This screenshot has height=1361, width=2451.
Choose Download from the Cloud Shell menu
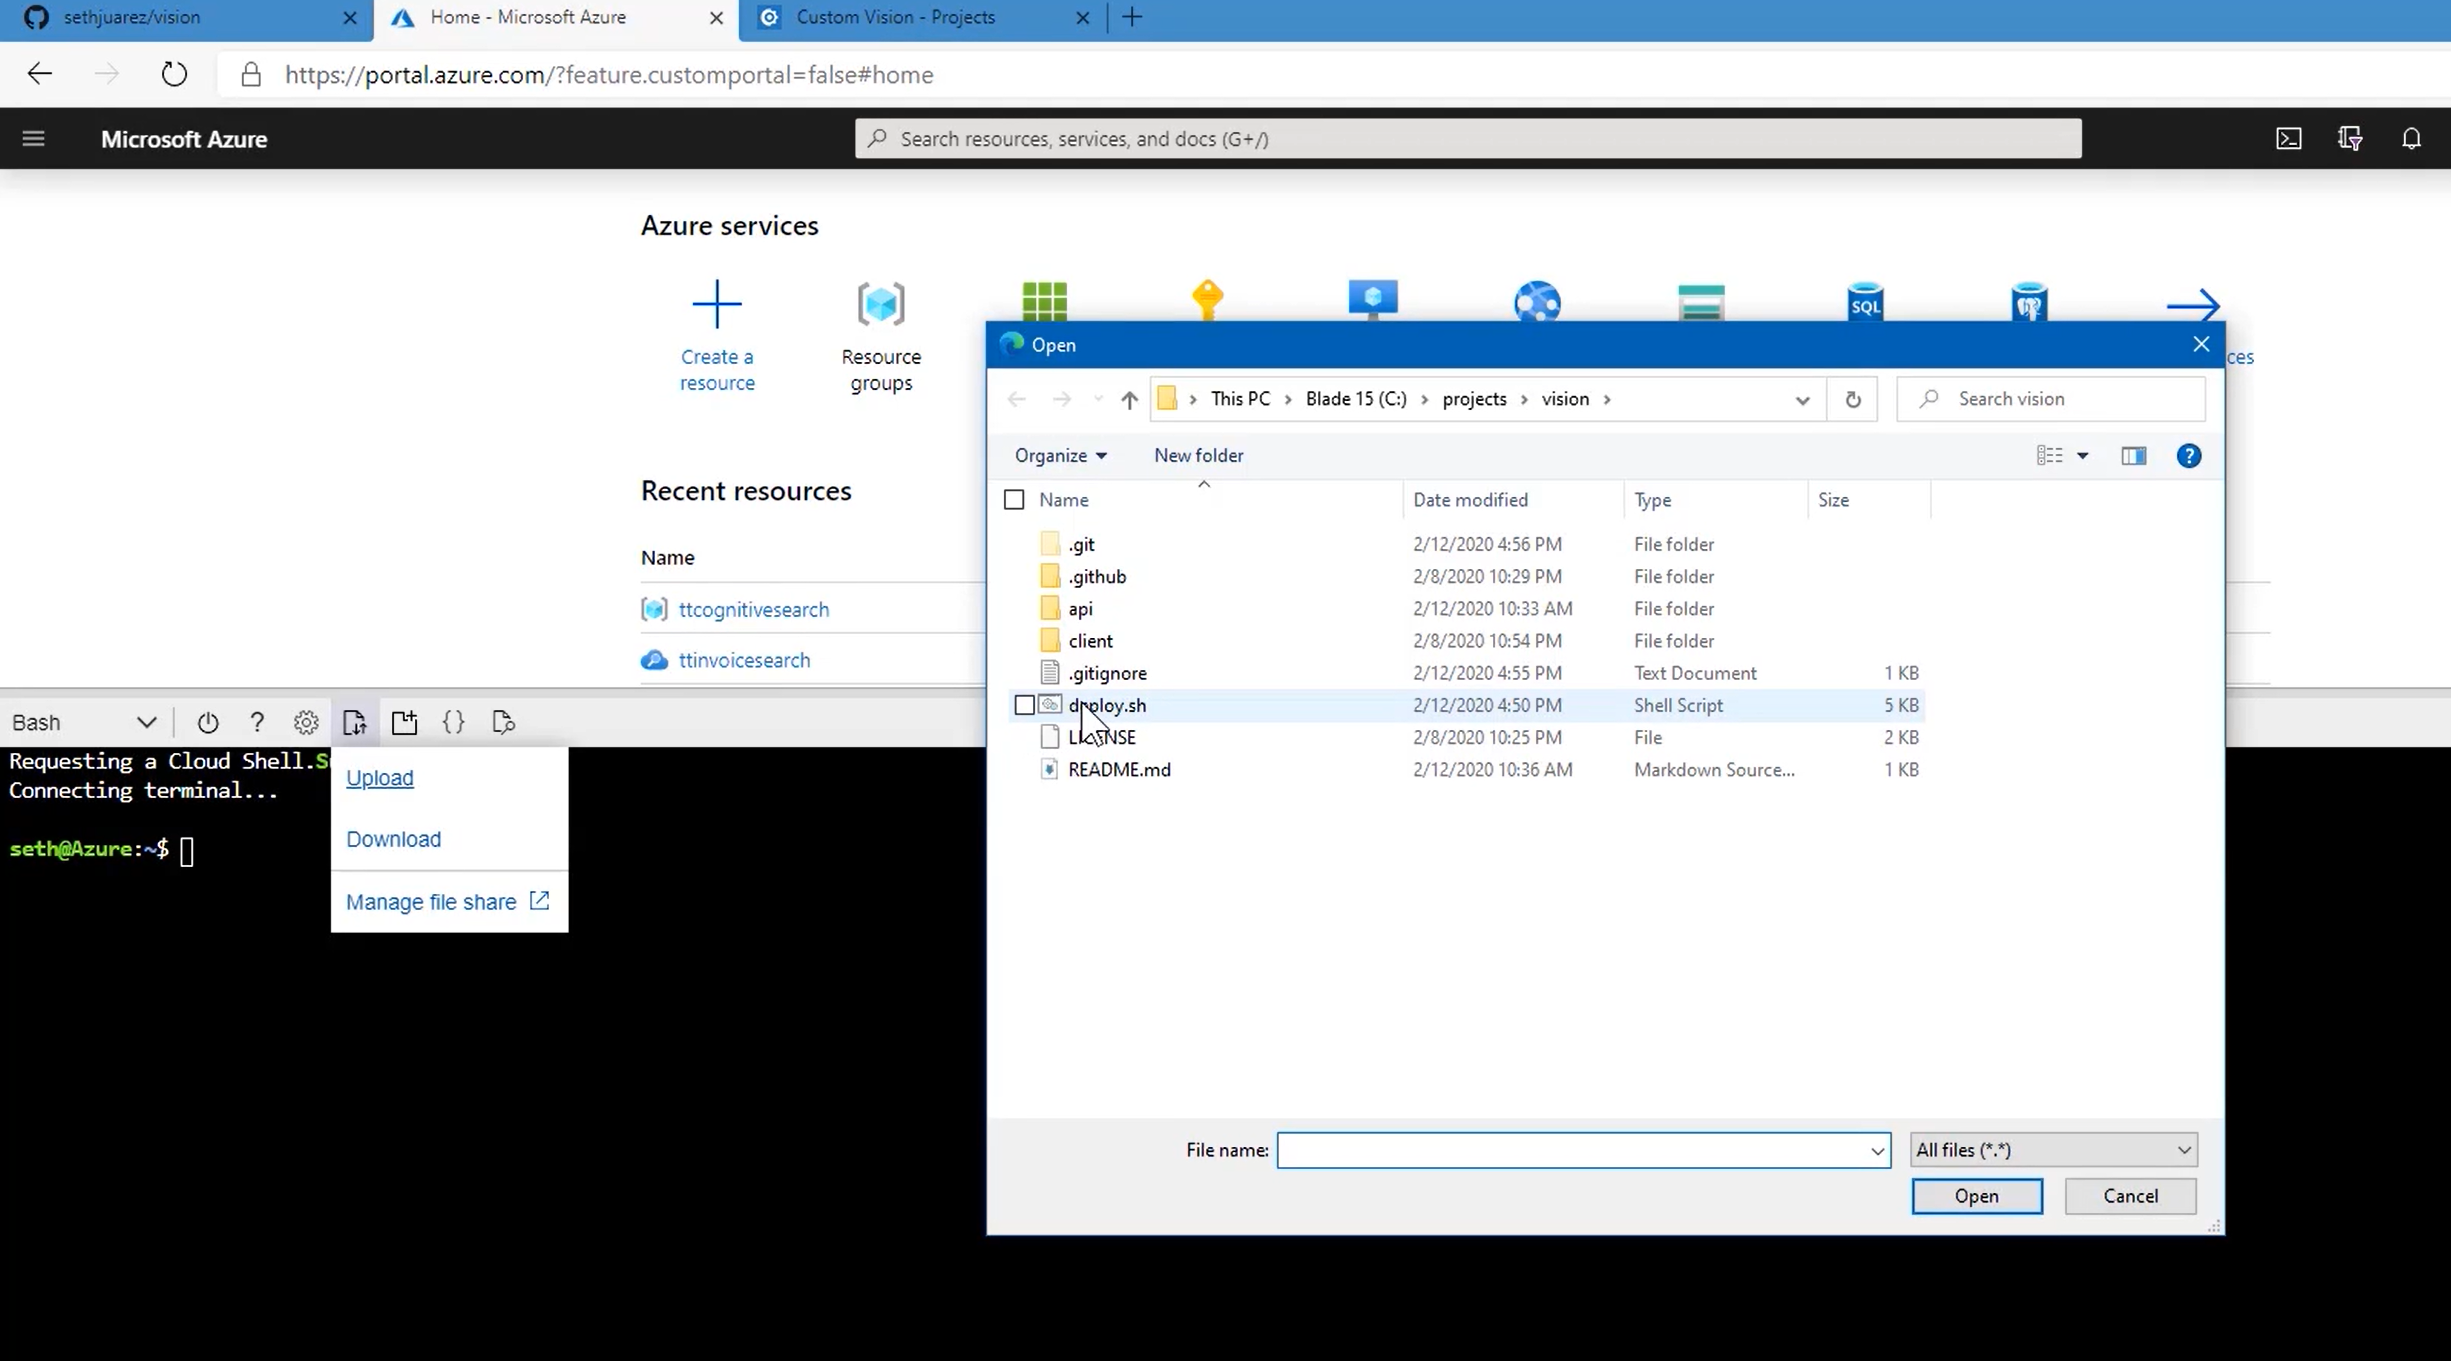tap(393, 839)
